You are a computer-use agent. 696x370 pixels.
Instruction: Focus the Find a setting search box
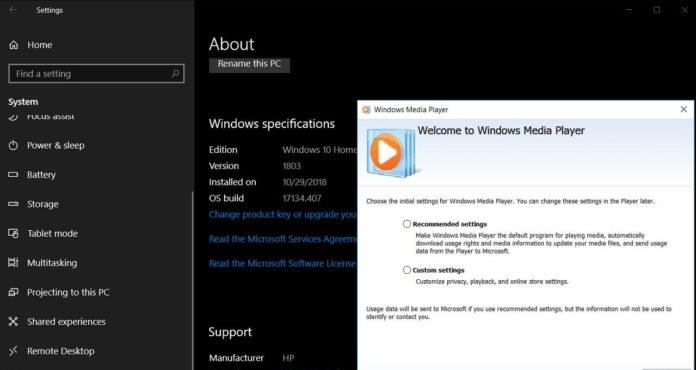pyautogui.click(x=96, y=74)
